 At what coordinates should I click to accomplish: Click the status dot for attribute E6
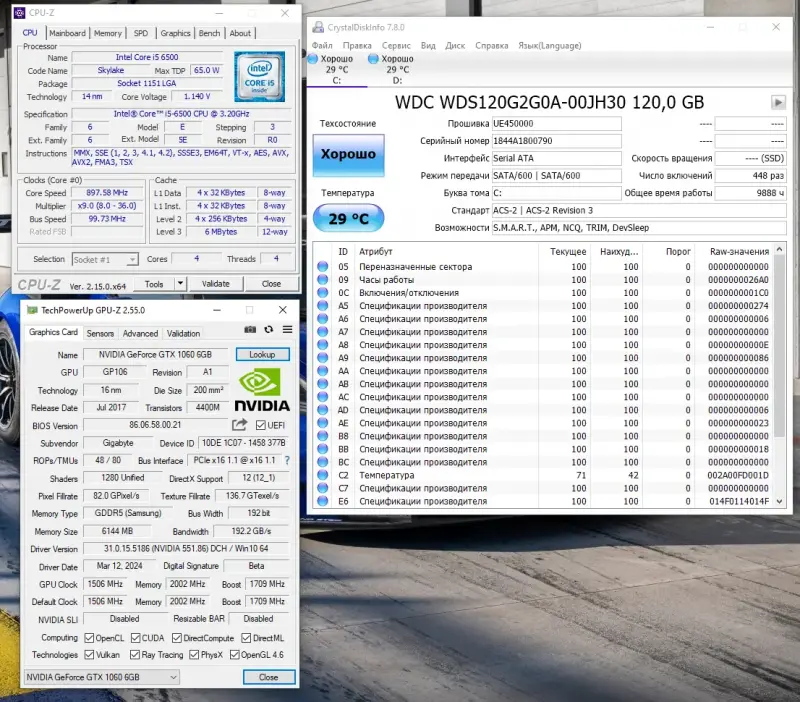click(x=322, y=501)
